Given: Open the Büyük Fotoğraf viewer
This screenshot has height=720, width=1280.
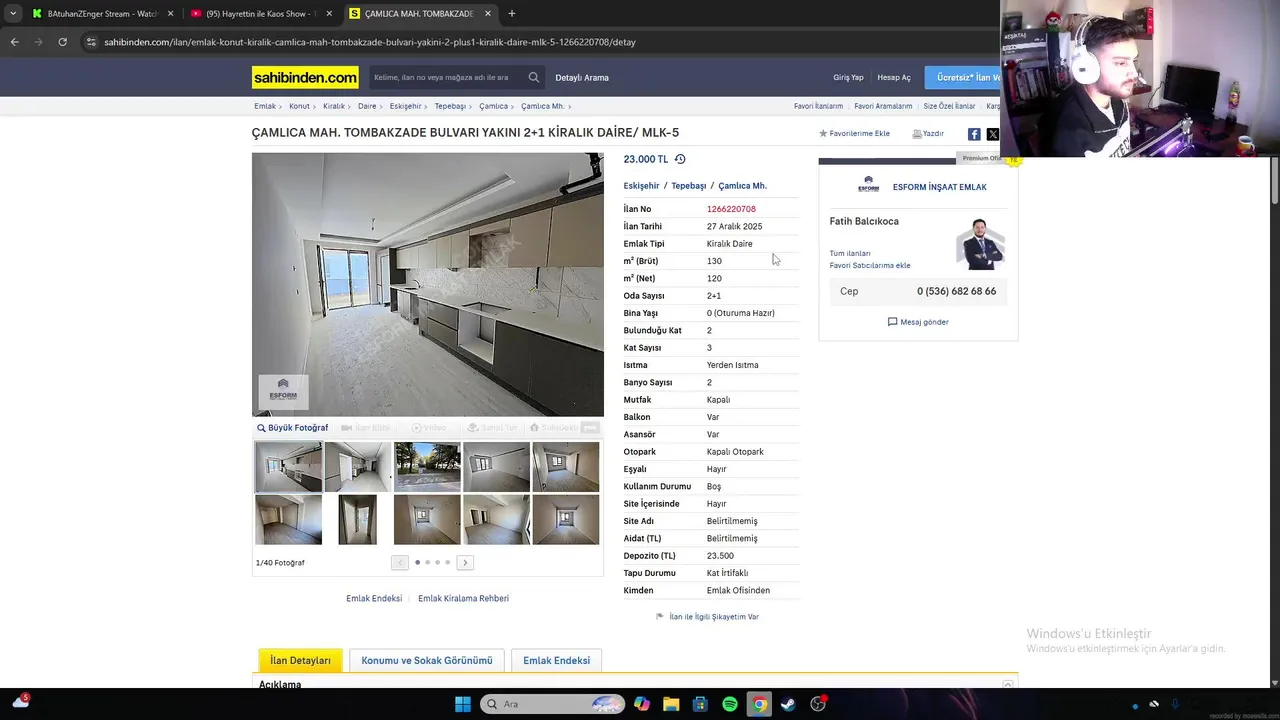Looking at the screenshot, I should (292, 428).
